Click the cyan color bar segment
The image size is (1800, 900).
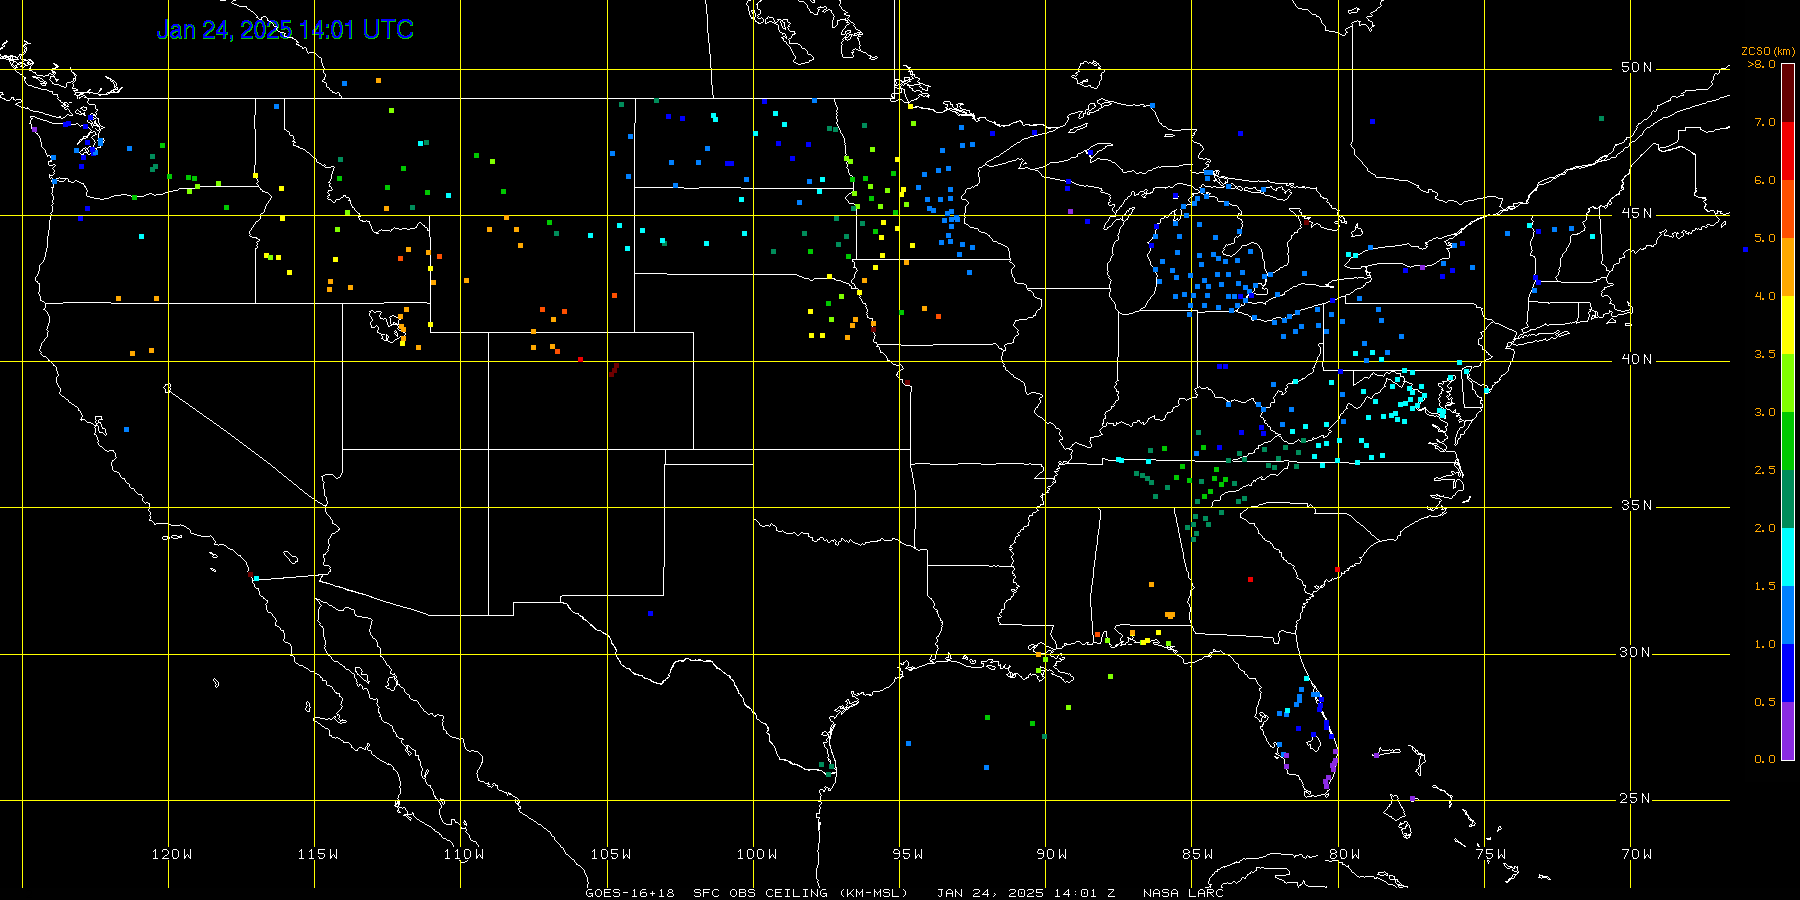(1788, 557)
